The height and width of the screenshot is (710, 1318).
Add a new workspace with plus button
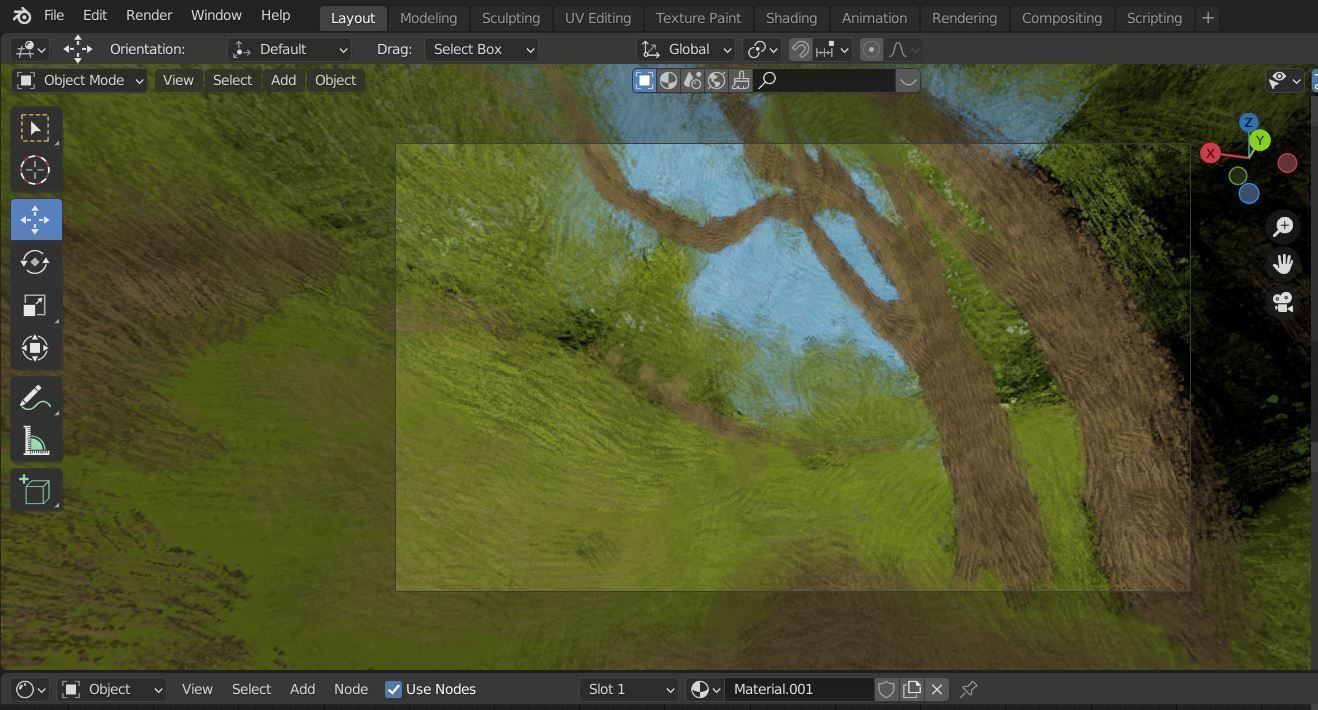point(1207,18)
